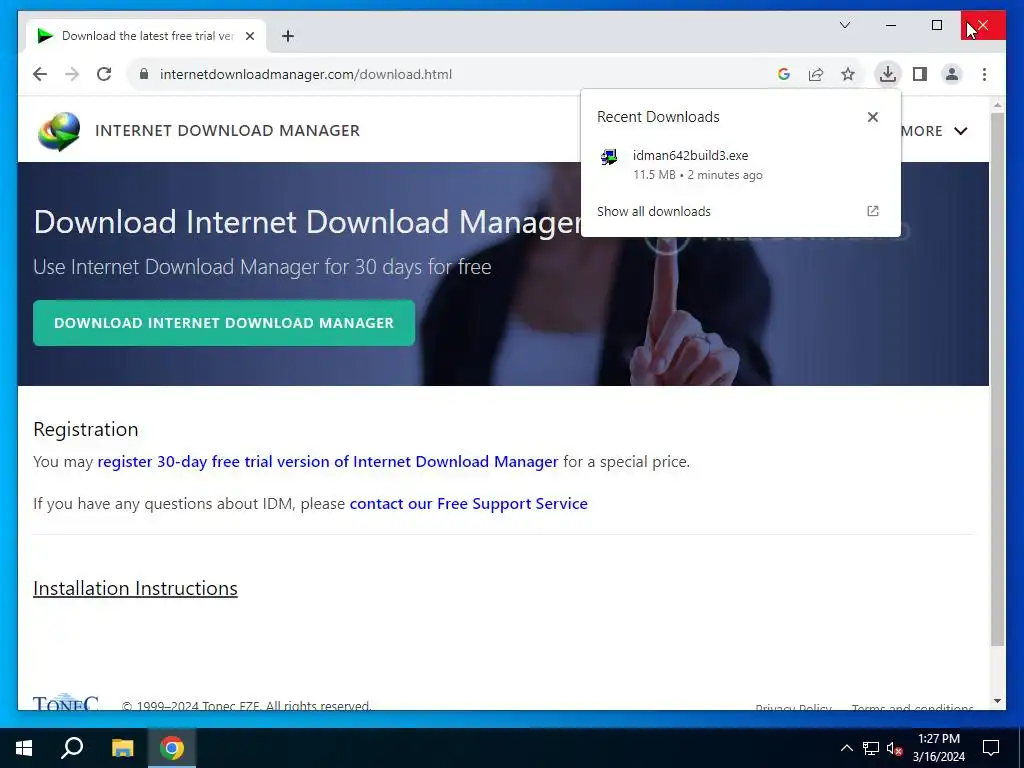Open Chrome three-dot menu
This screenshot has height=768, width=1024.
coord(984,74)
